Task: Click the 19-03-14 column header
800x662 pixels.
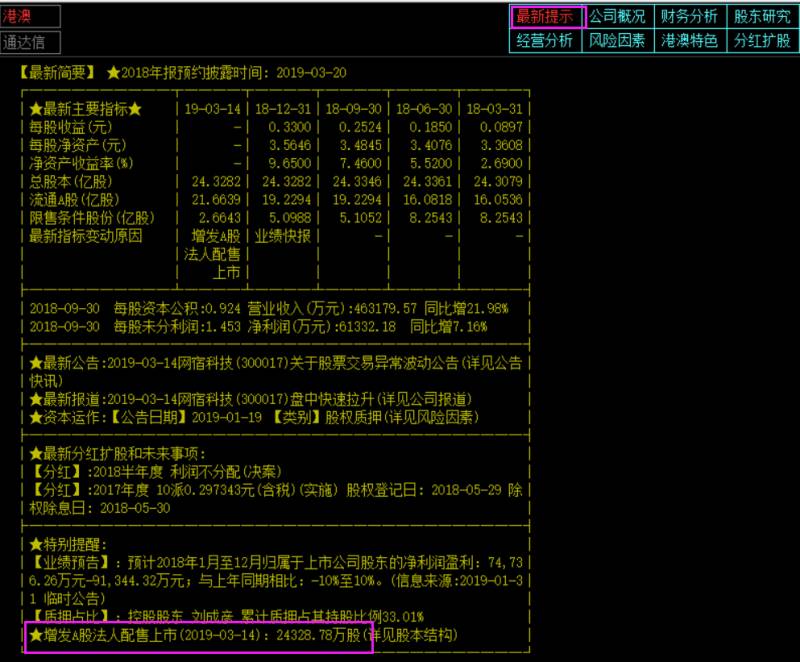Action: 212,109
